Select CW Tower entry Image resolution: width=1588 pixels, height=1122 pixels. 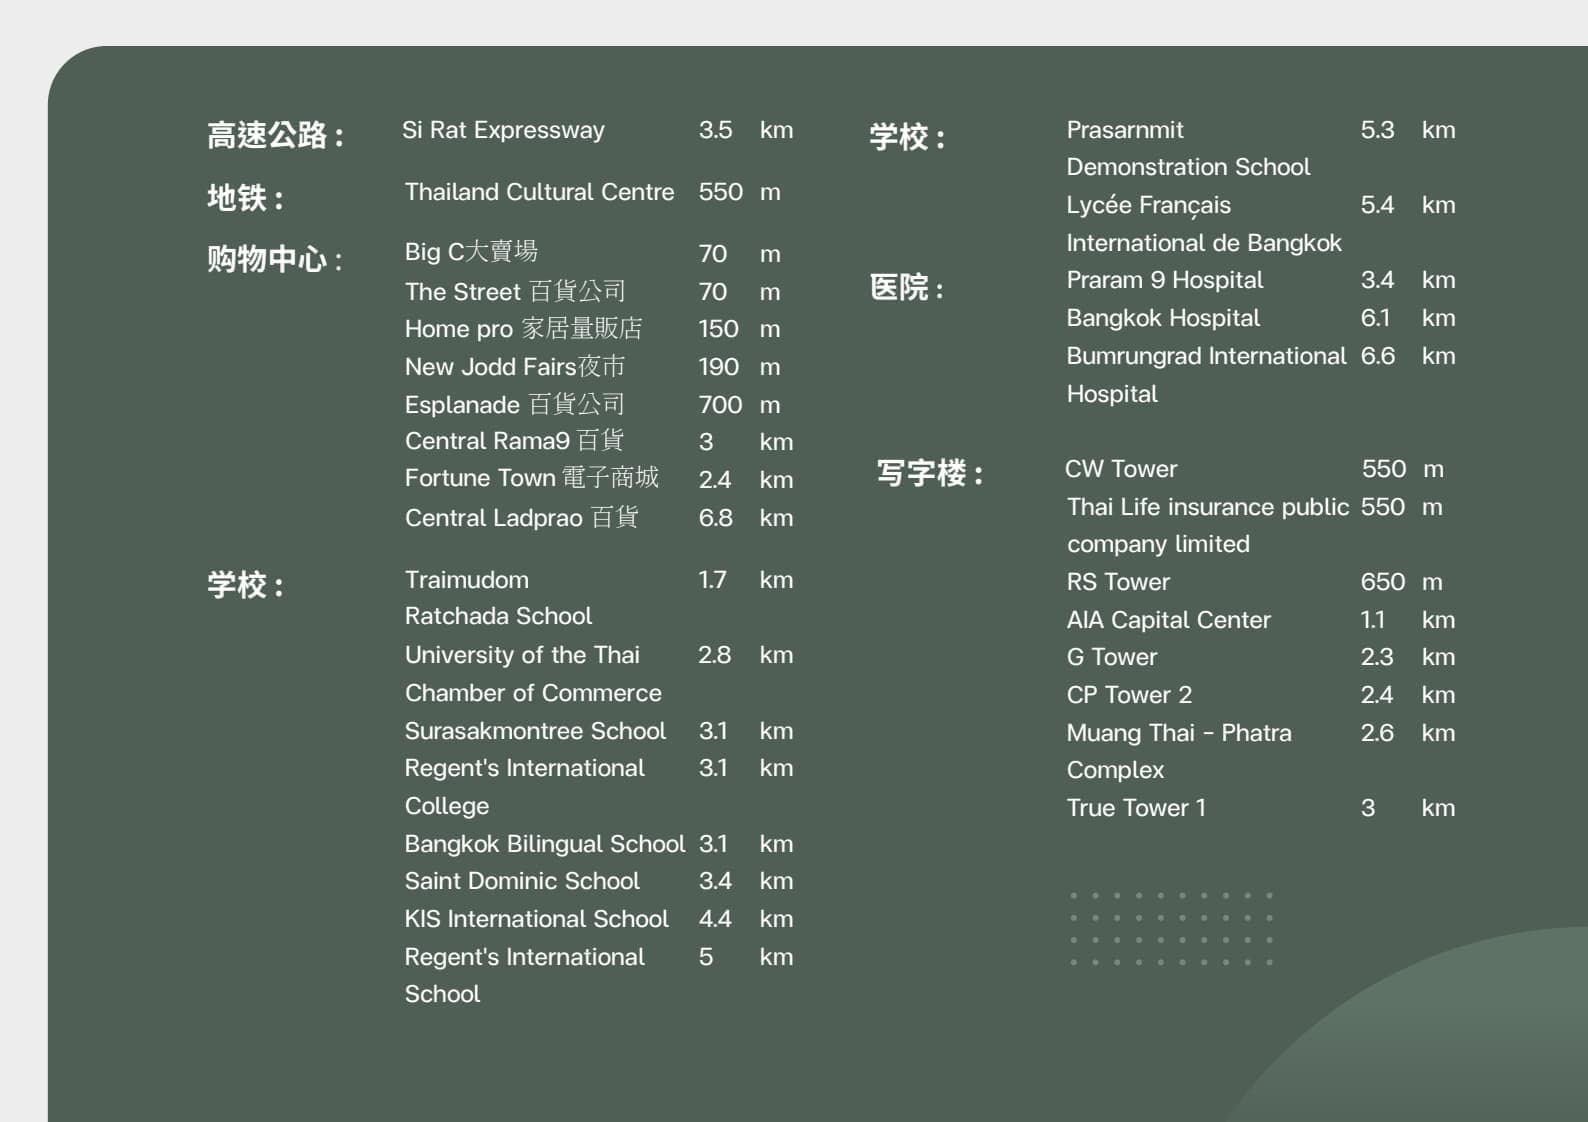tap(1121, 469)
